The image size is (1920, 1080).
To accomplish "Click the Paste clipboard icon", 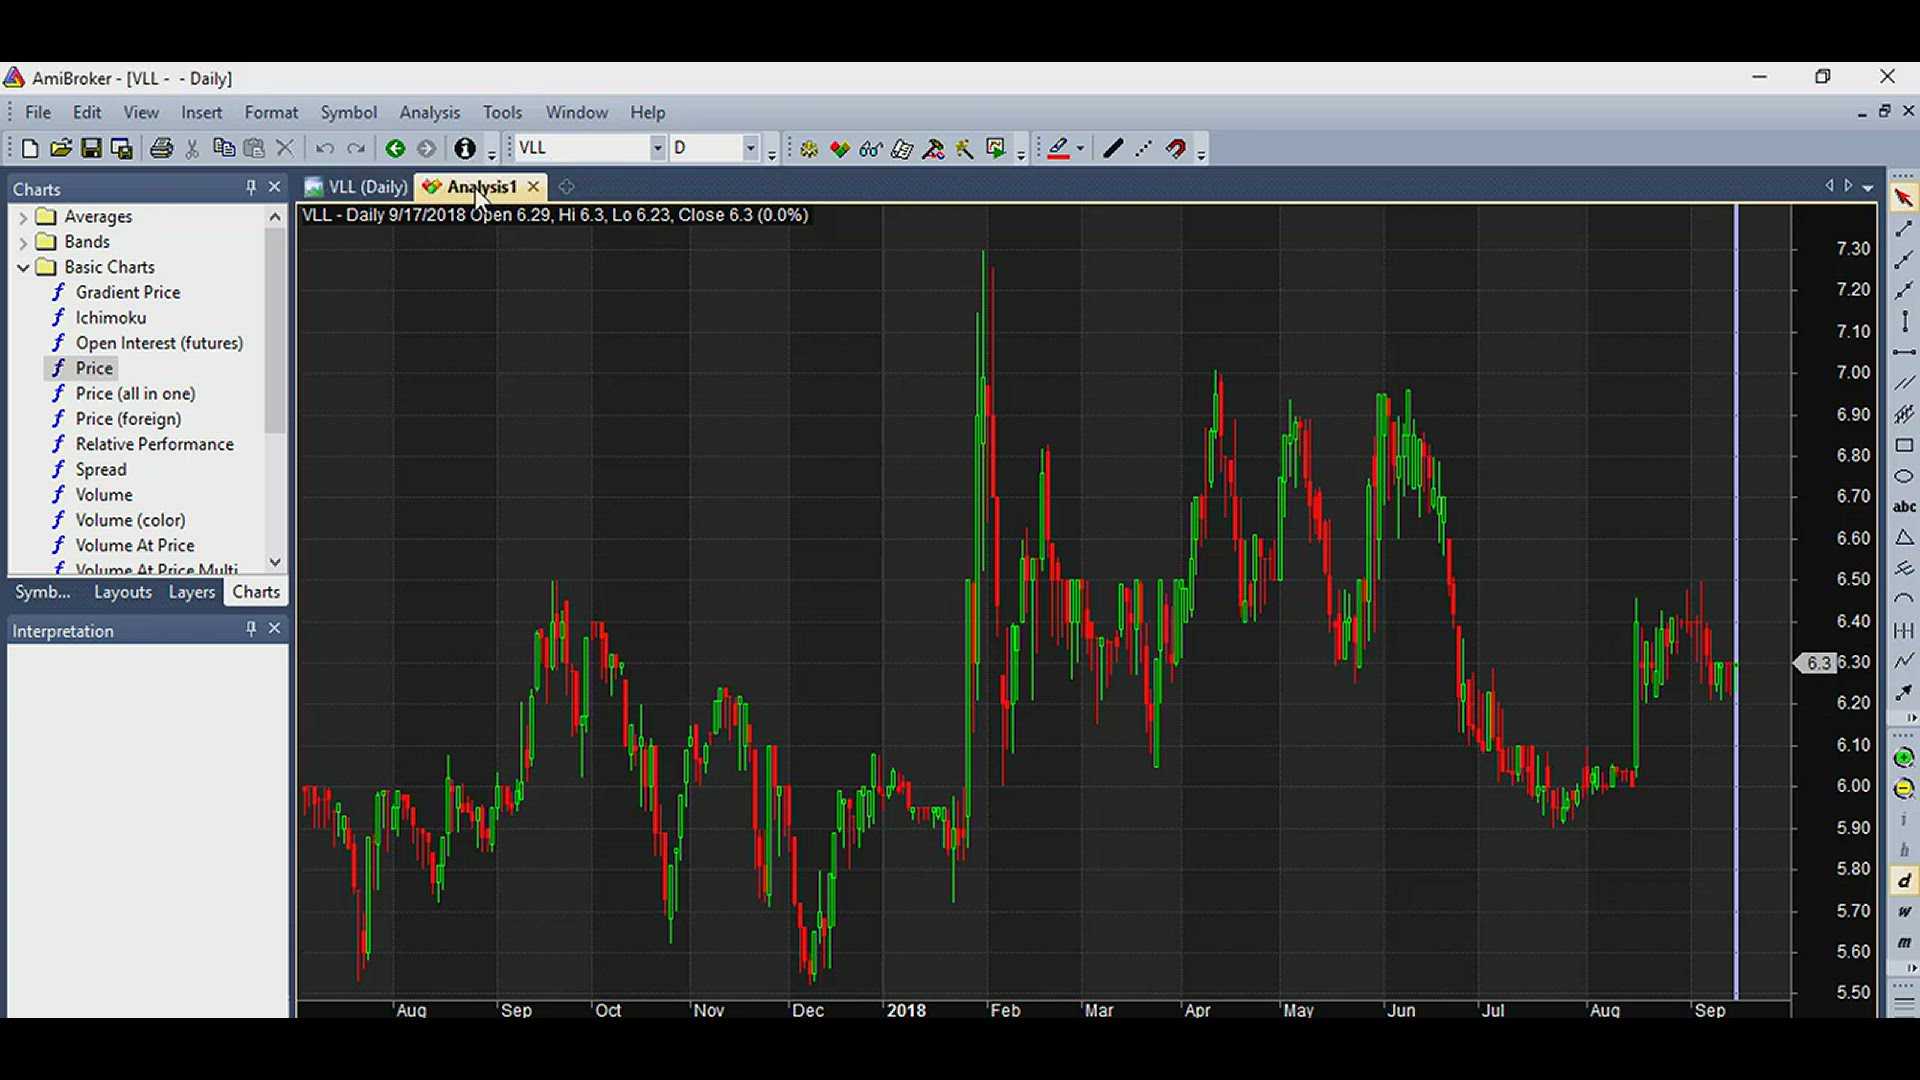I will [255, 149].
